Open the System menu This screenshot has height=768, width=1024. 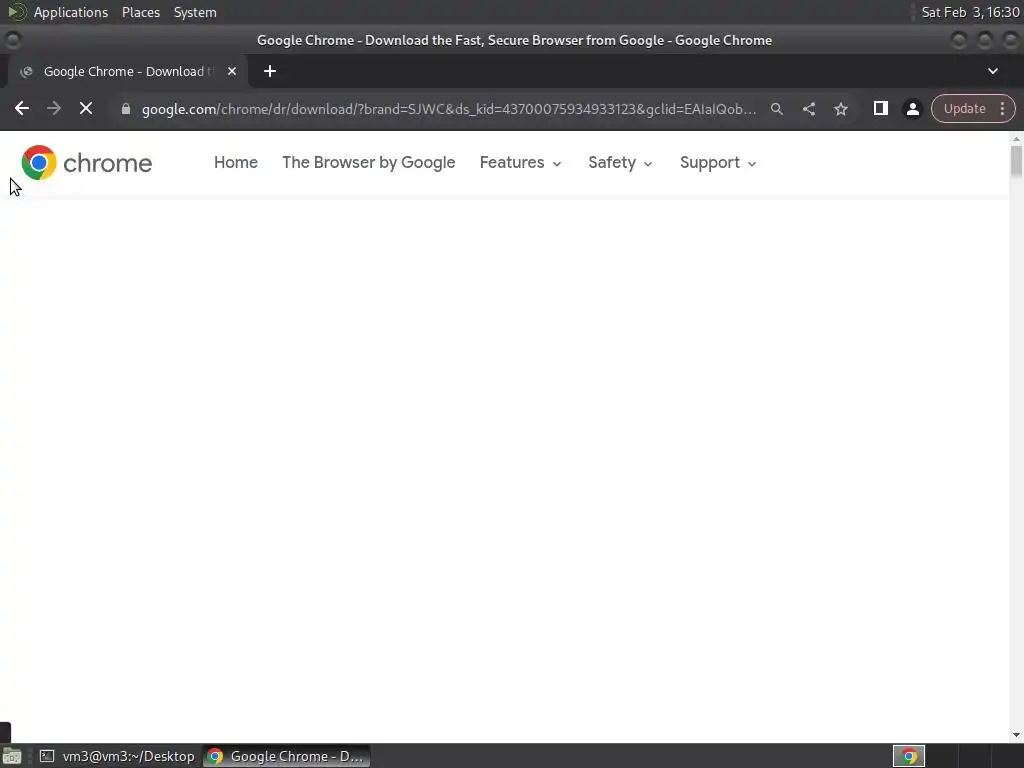pyautogui.click(x=195, y=12)
